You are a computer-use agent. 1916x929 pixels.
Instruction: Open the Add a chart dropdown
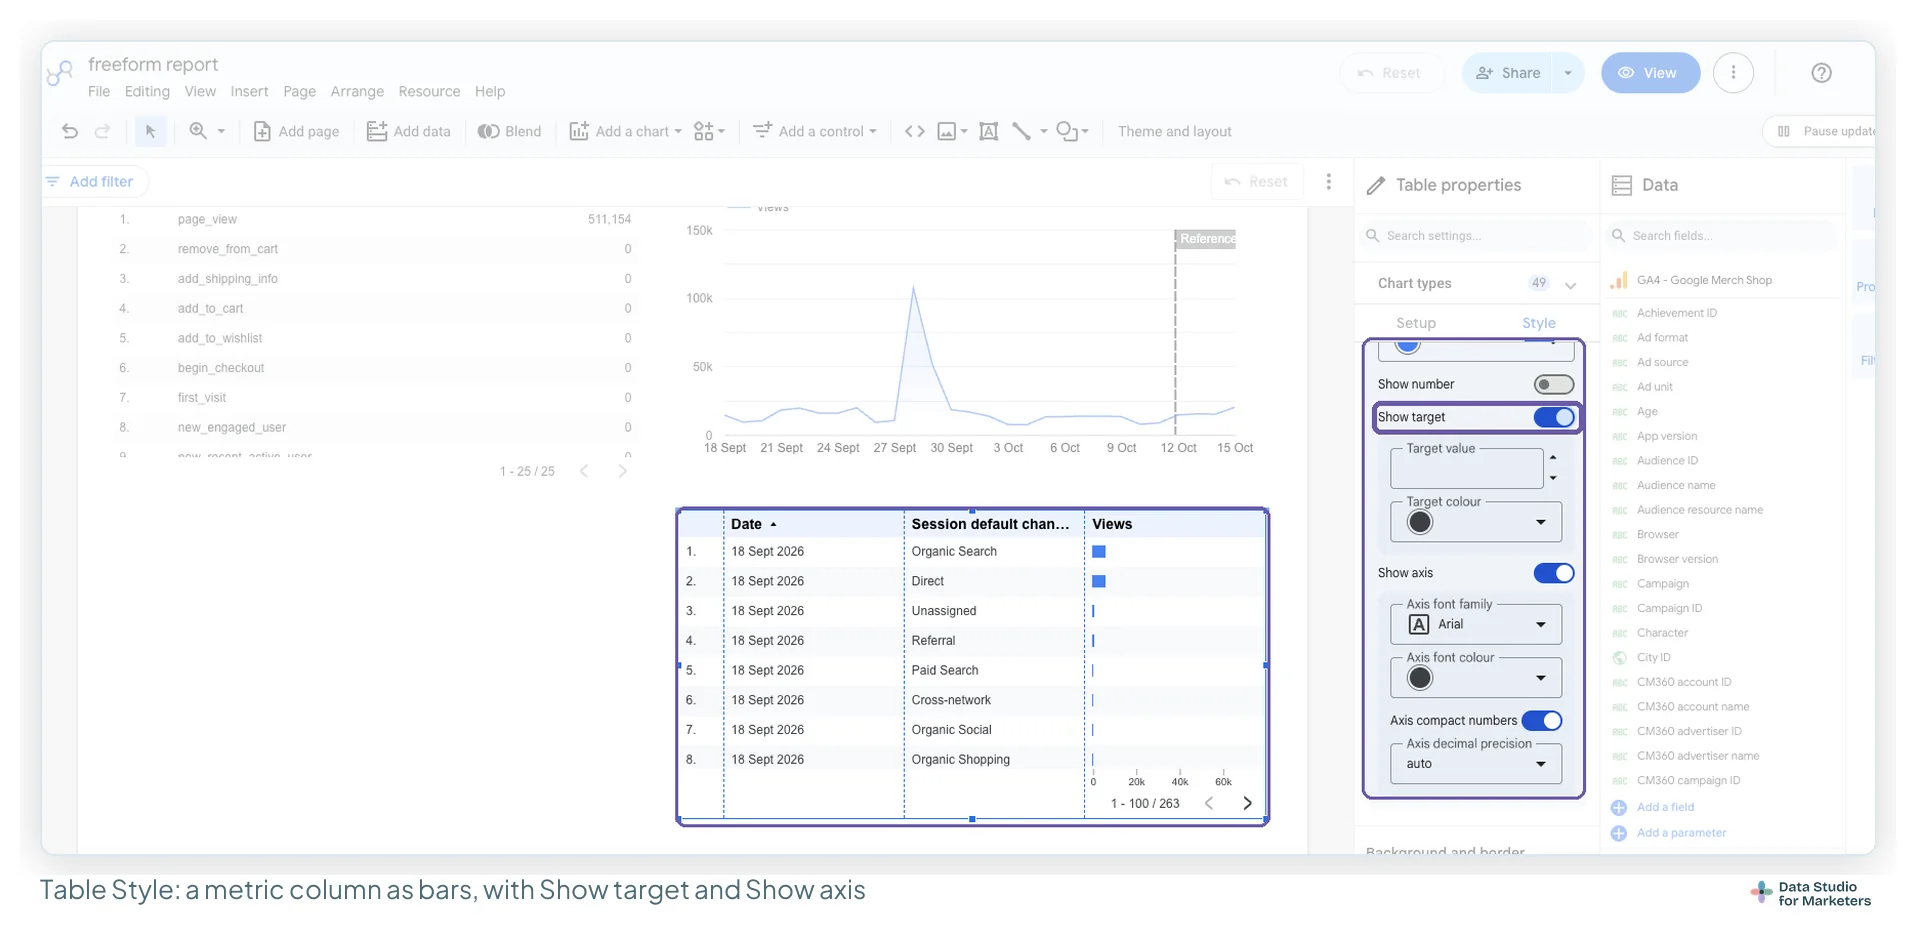(626, 131)
